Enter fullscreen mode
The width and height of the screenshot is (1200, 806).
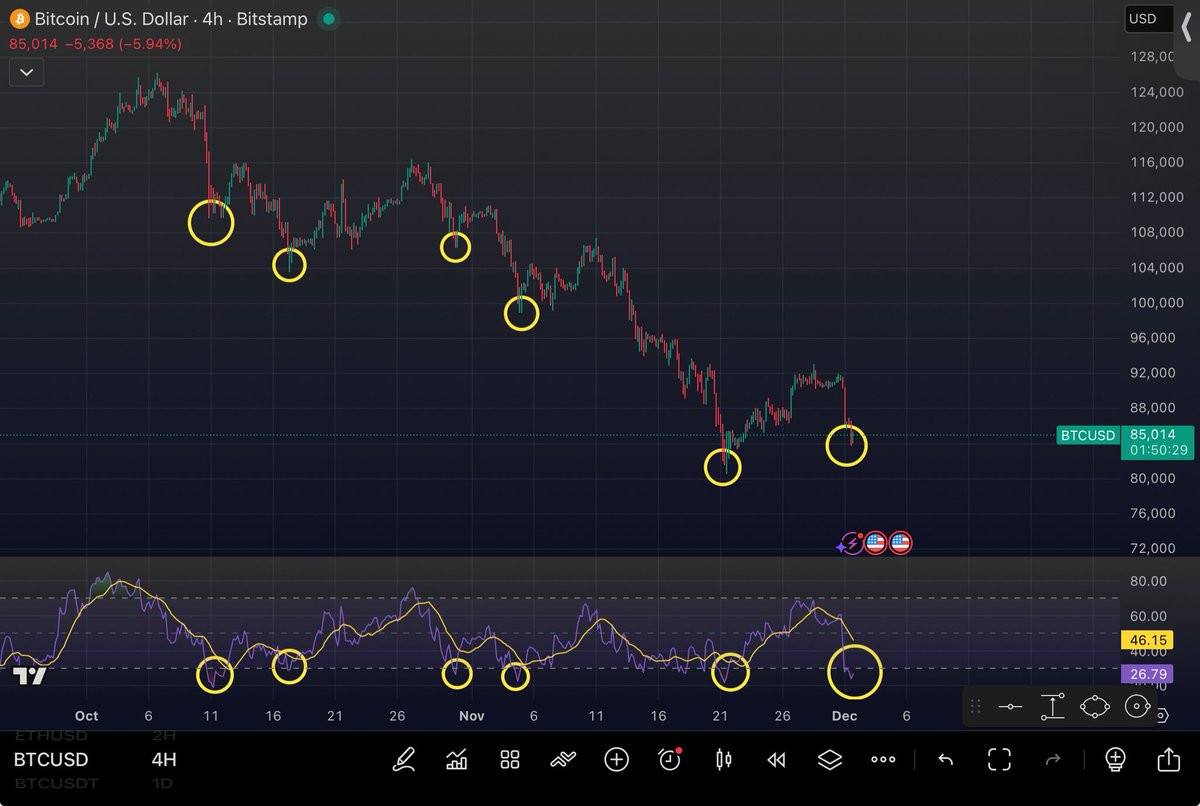click(x=999, y=760)
